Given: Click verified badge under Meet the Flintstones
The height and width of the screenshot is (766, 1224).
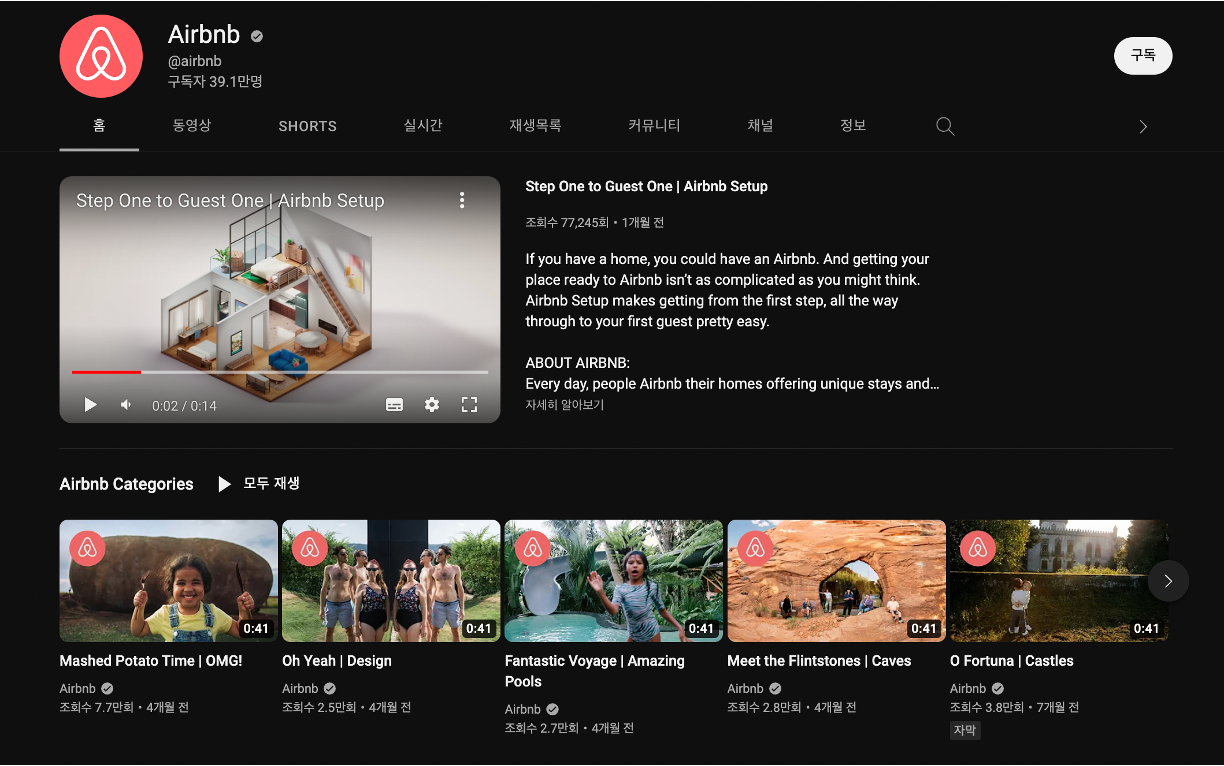Looking at the screenshot, I should 775,688.
